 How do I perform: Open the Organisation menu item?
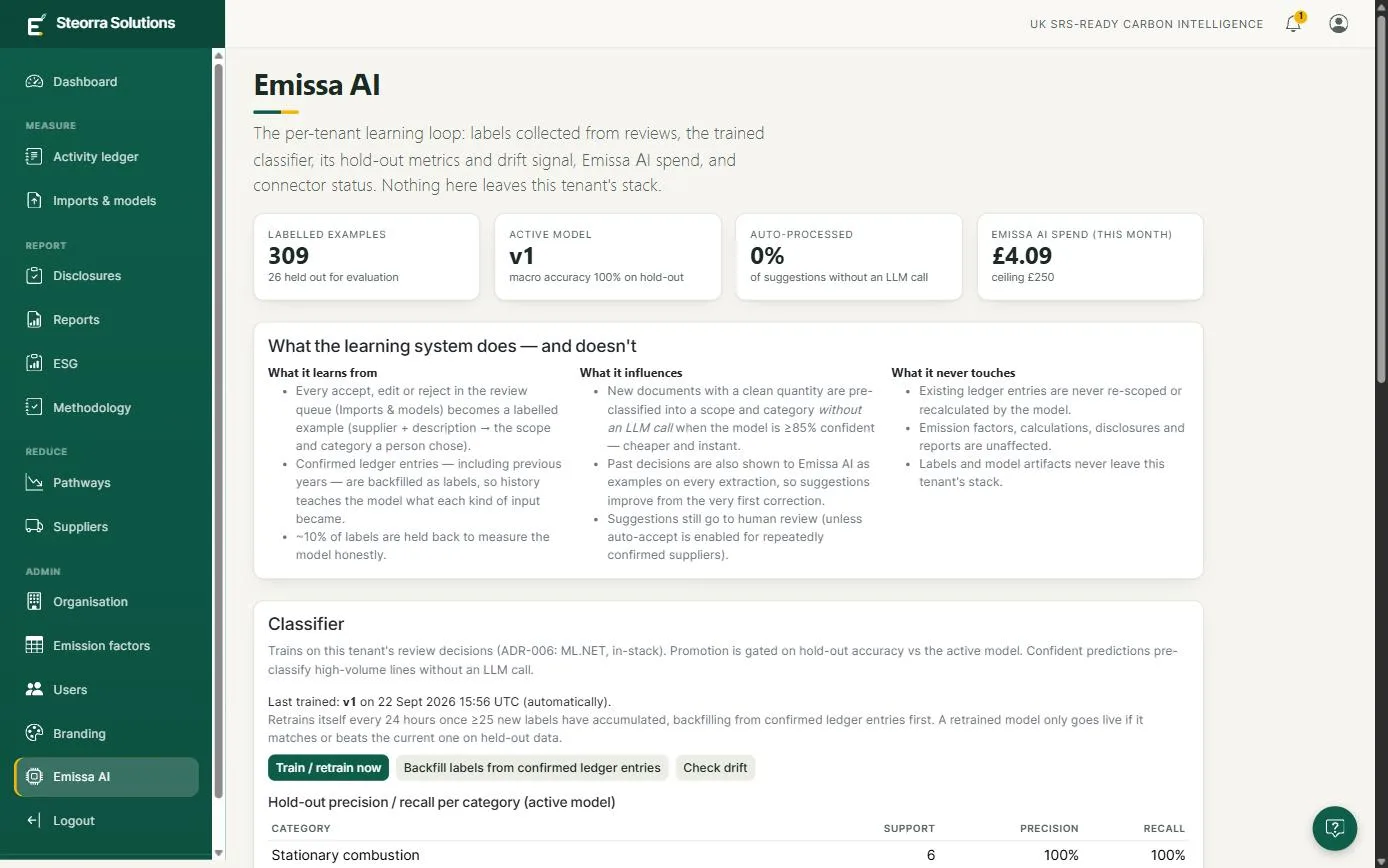[x=106, y=602]
